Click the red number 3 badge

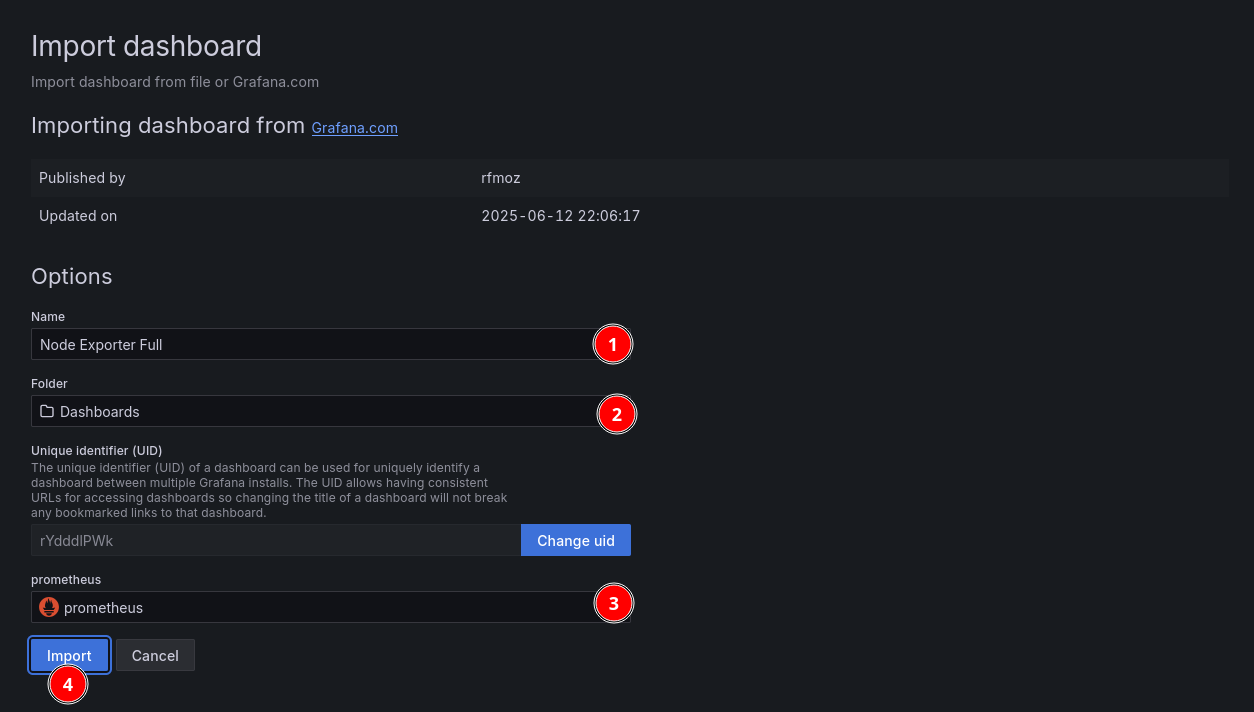pos(614,603)
